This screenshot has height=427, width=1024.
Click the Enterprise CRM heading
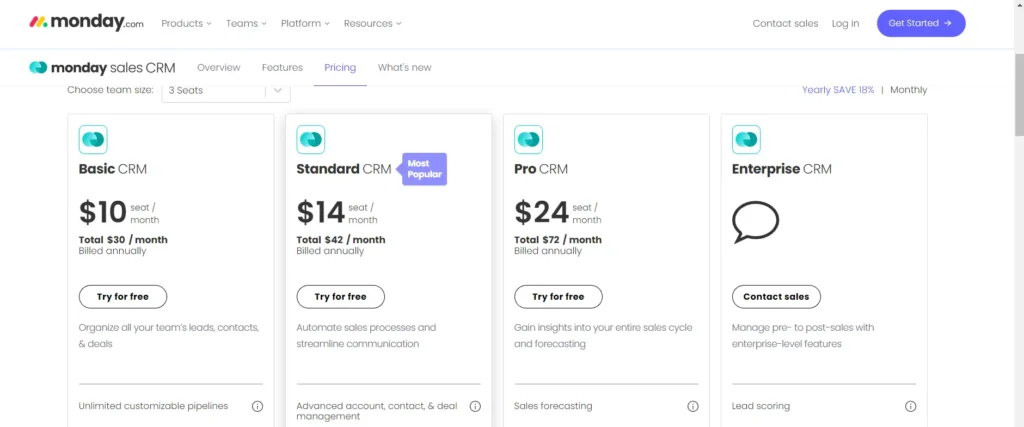click(782, 169)
